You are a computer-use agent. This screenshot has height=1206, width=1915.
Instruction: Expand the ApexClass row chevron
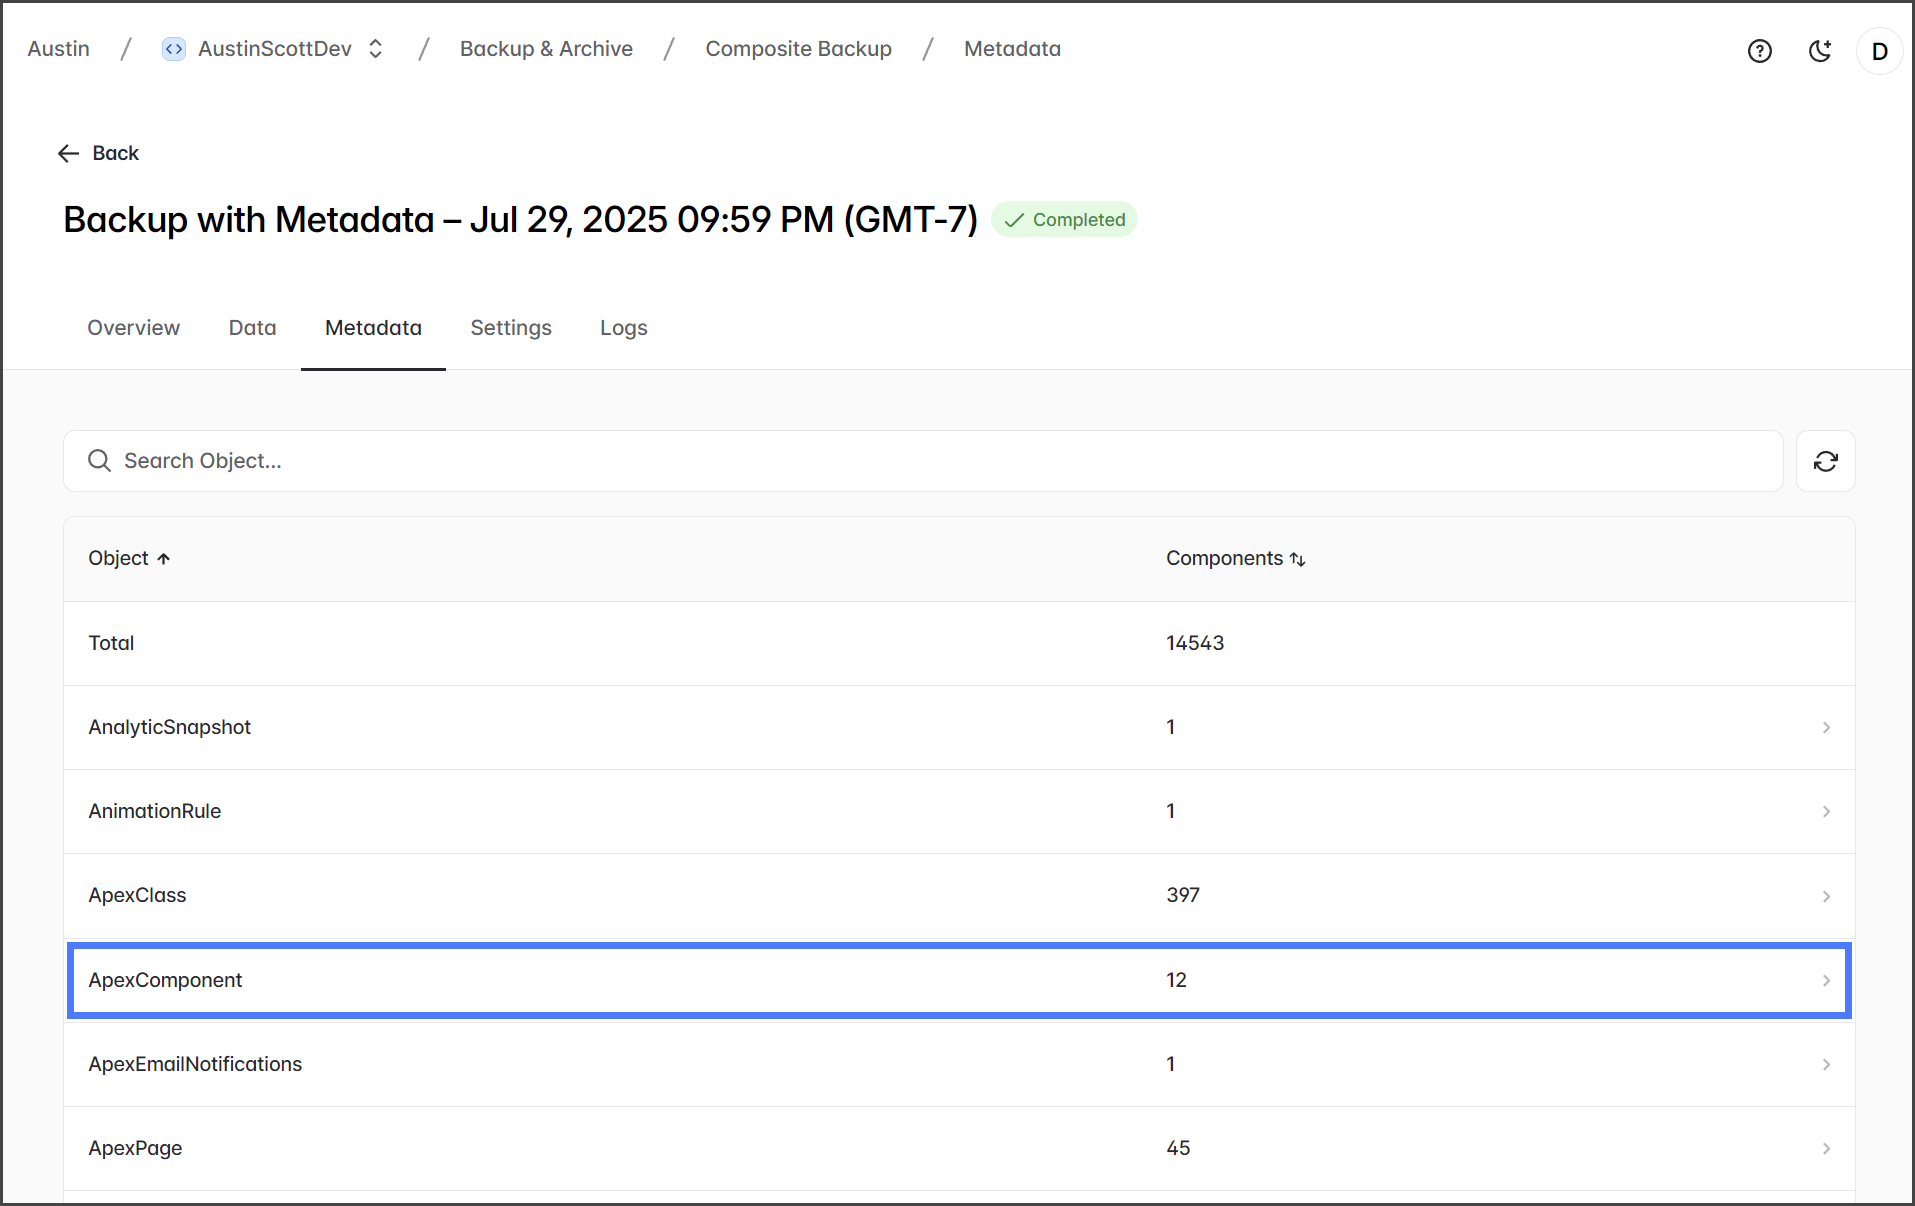coord(1826,896)
